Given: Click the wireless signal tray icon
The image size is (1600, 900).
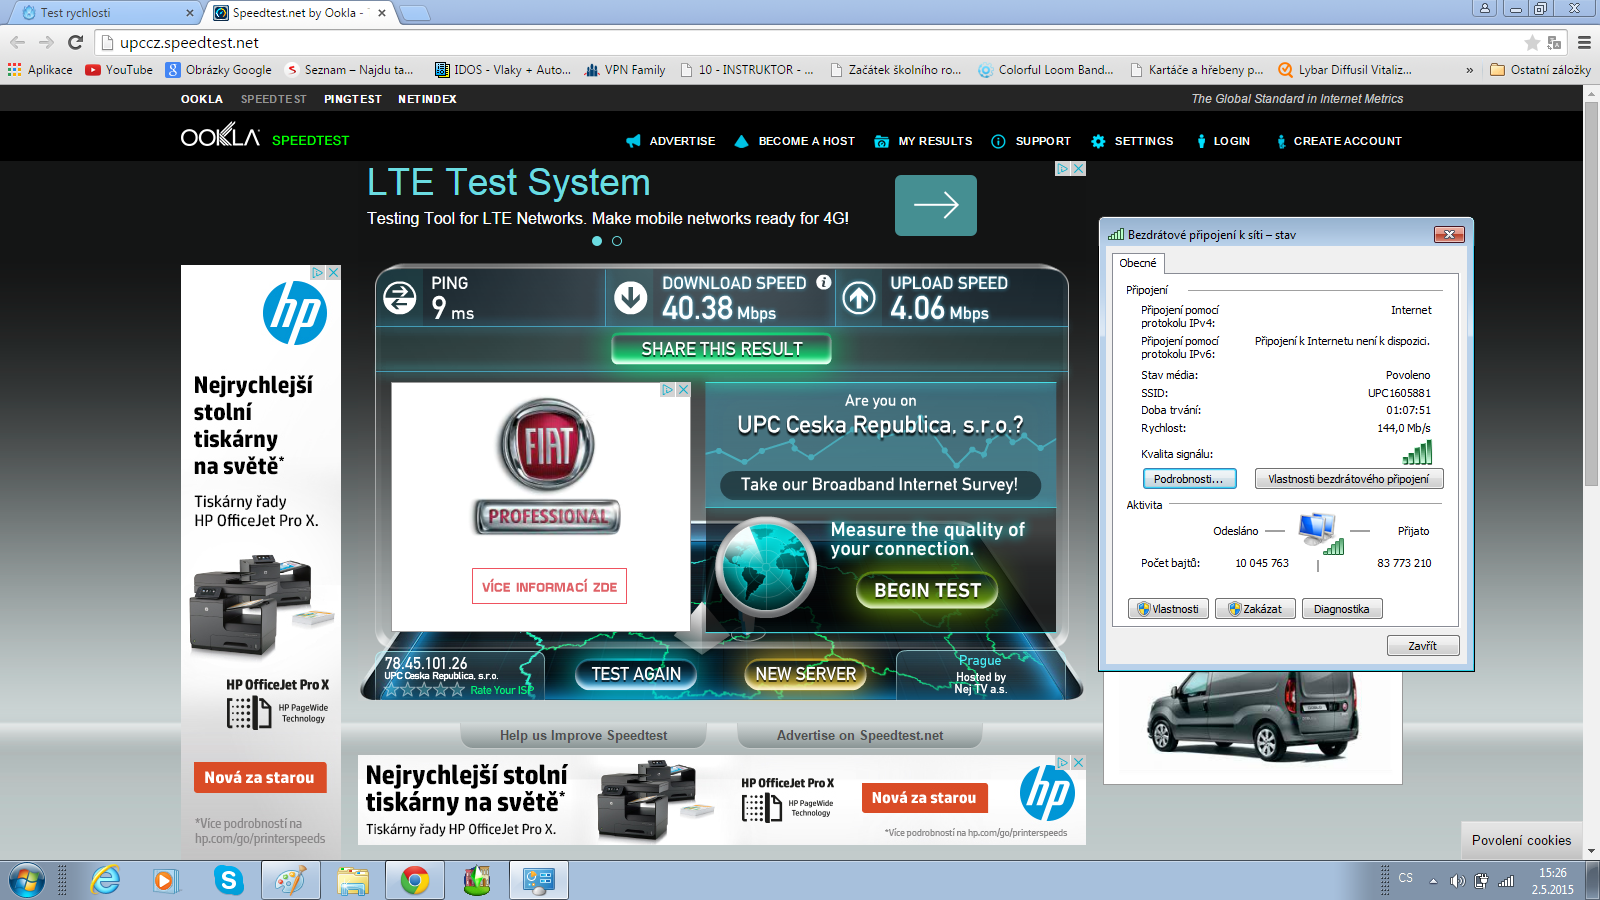Looking at the screenshot, I should coord(1506,880).
